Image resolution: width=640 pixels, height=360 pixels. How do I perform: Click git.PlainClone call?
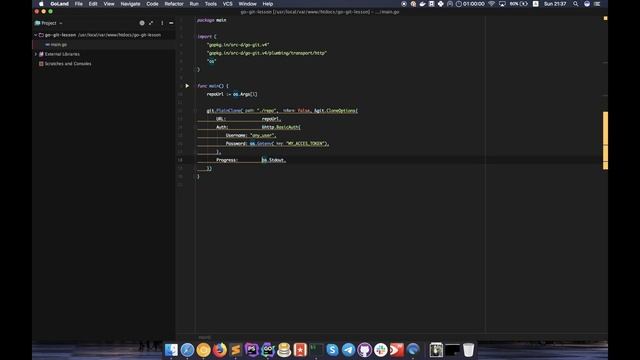(224, 111)
